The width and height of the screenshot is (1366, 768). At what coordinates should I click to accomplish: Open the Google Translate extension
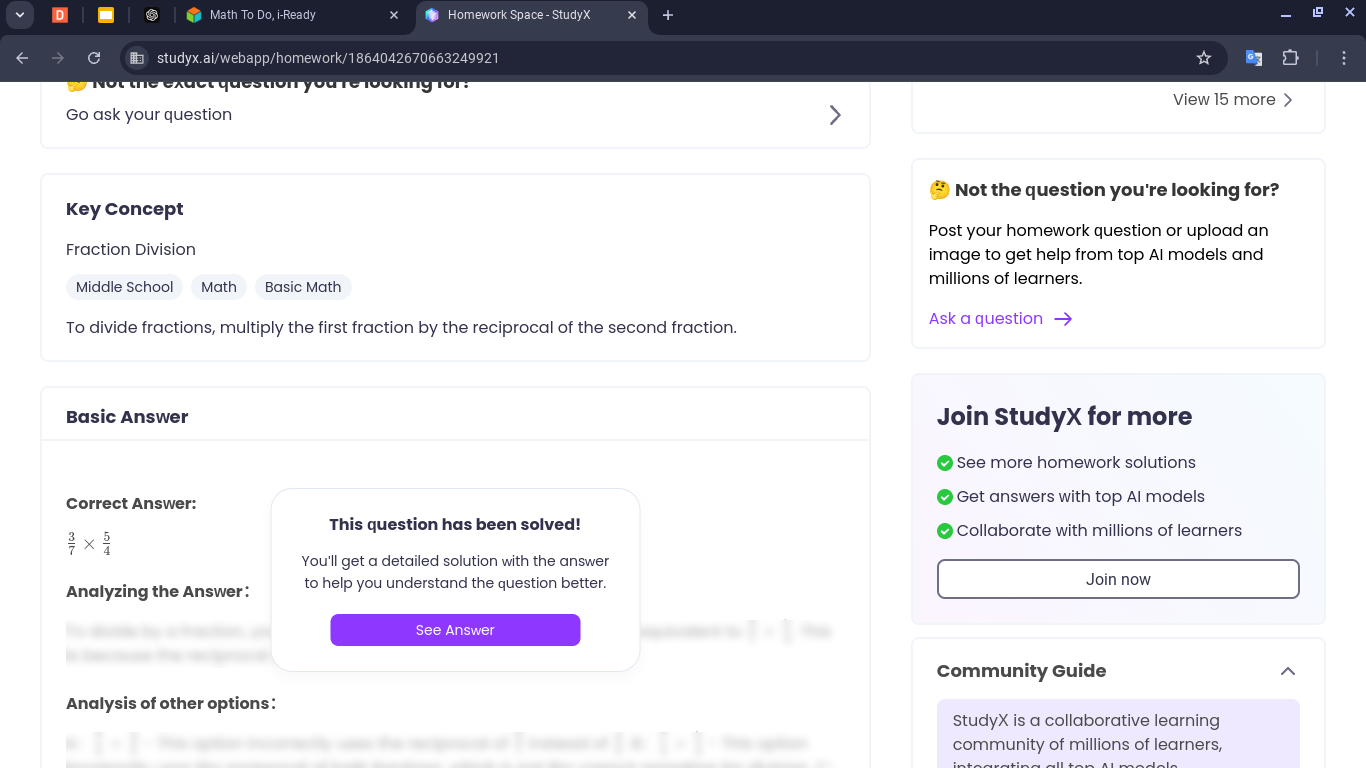(1253, 58)
